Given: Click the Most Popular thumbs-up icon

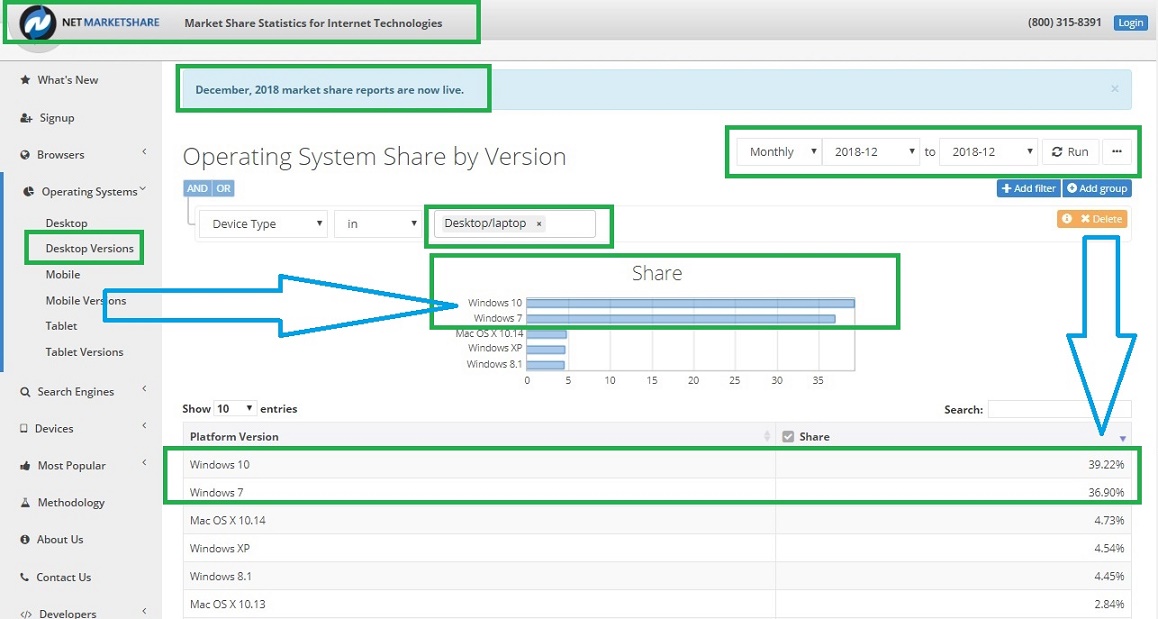Looking at the screenshot, I should (x=25, y=465).
